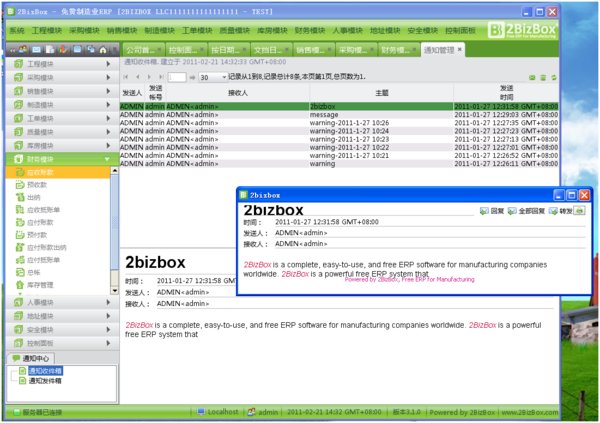Click the page number input field
600x423 pixels.
(x=177, y=77)
